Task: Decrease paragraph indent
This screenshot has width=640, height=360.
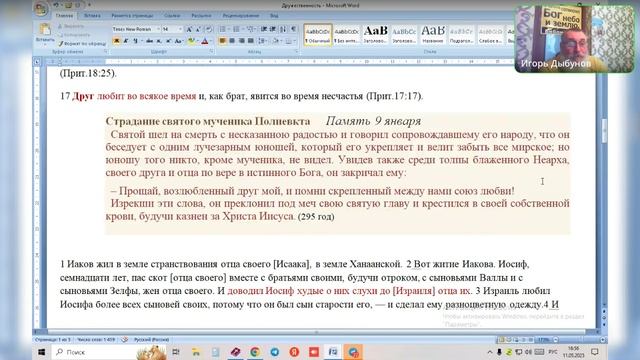Action: (264, 29)
